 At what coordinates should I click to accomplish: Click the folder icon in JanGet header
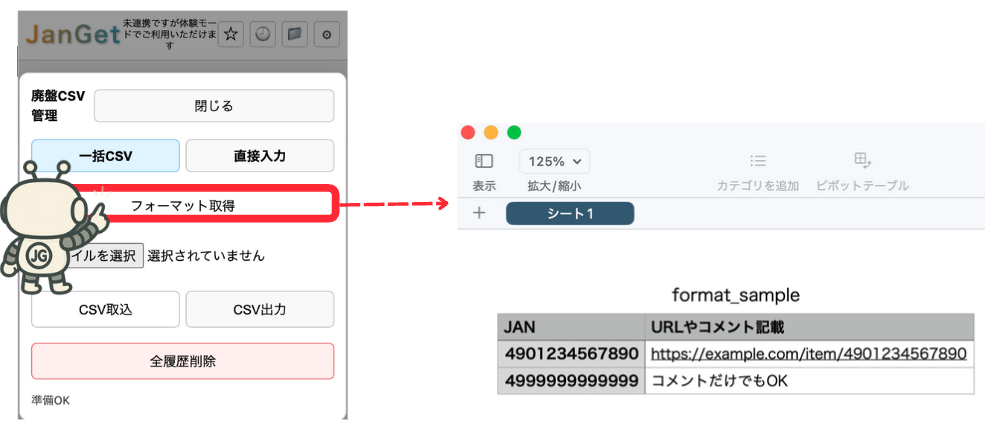(x=295, y=35)
